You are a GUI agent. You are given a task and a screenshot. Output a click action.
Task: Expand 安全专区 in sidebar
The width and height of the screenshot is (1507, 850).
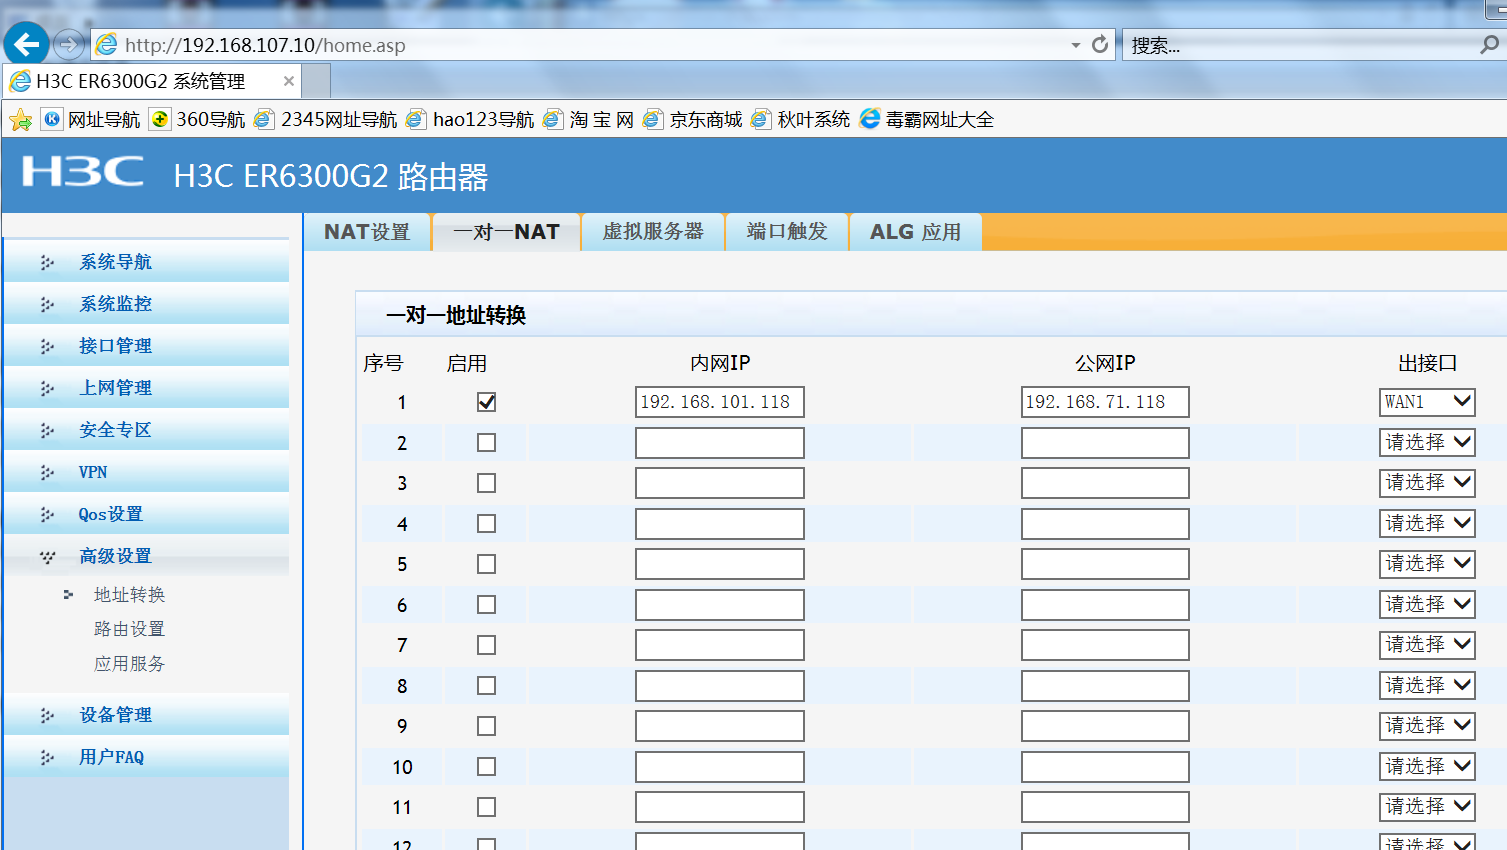coord(146,430)
